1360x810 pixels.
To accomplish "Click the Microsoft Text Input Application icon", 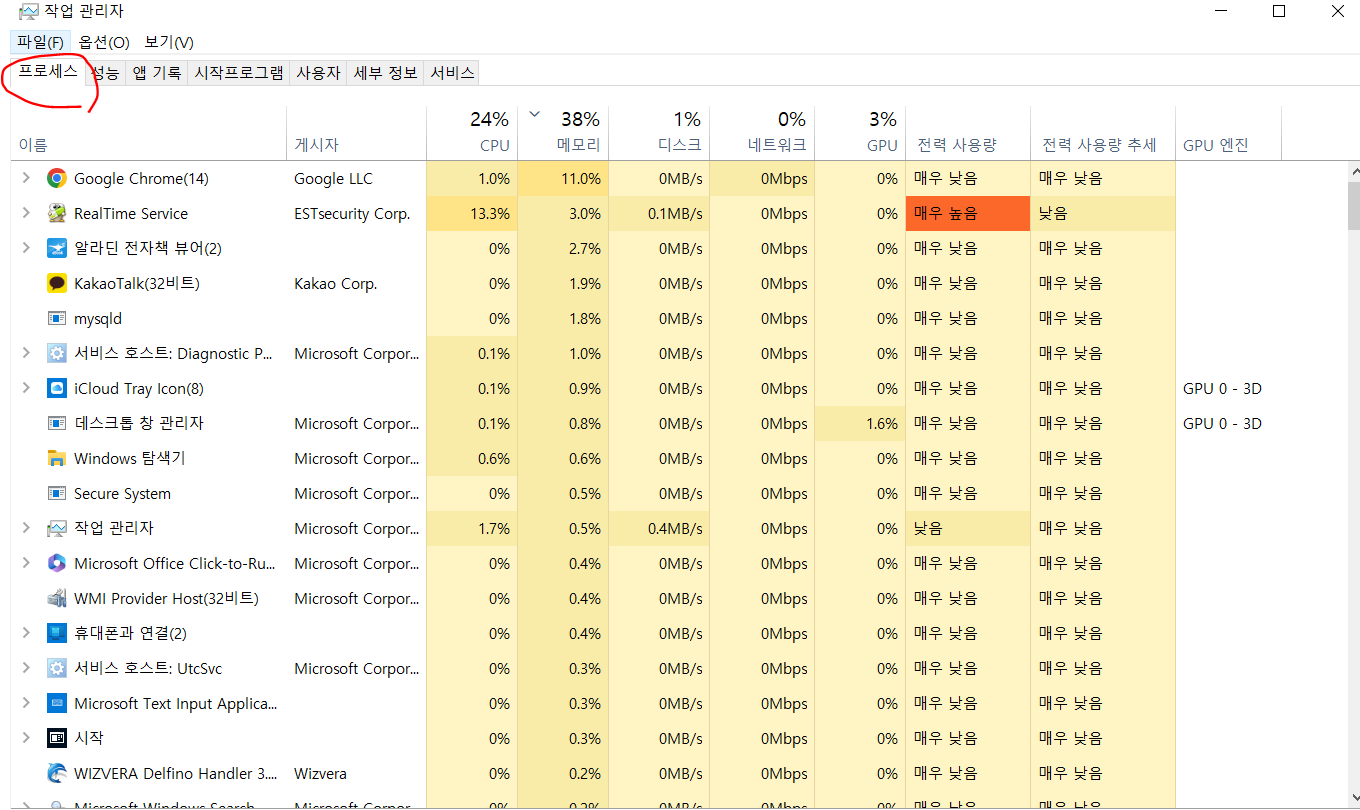I will 57,704.
